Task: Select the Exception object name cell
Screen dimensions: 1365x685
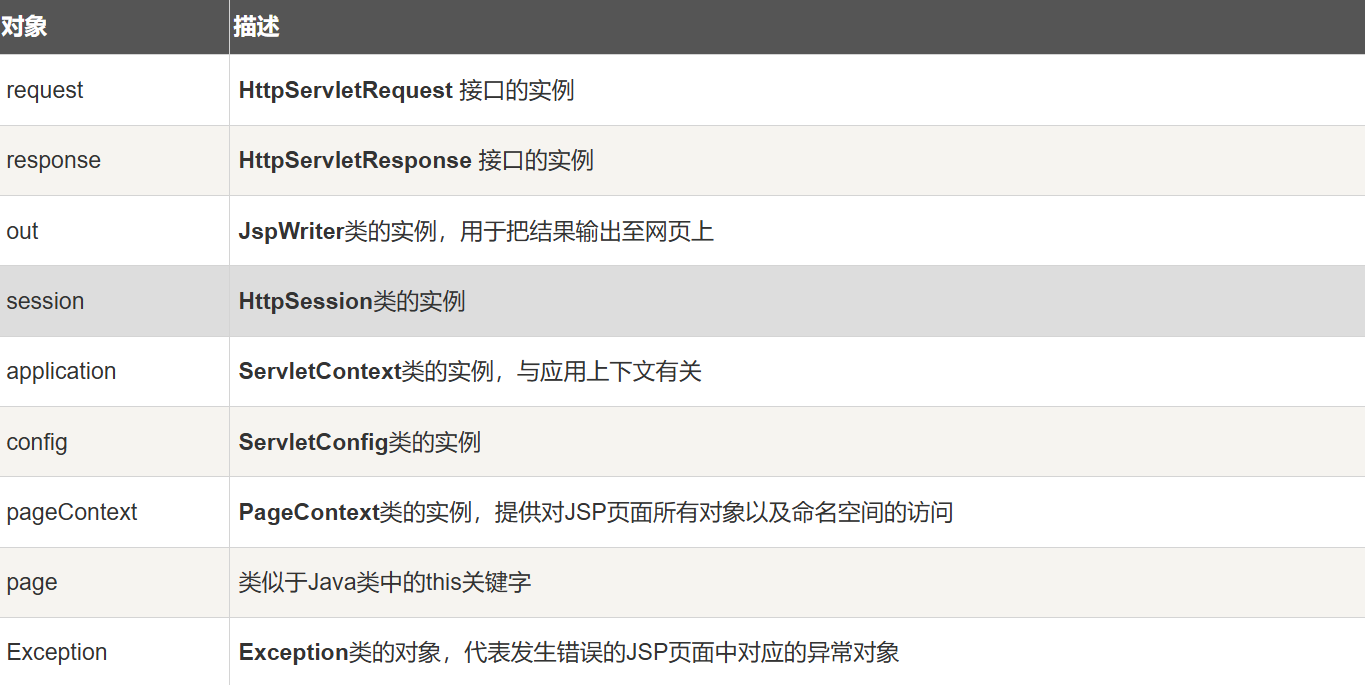Action: pos(57,652)
